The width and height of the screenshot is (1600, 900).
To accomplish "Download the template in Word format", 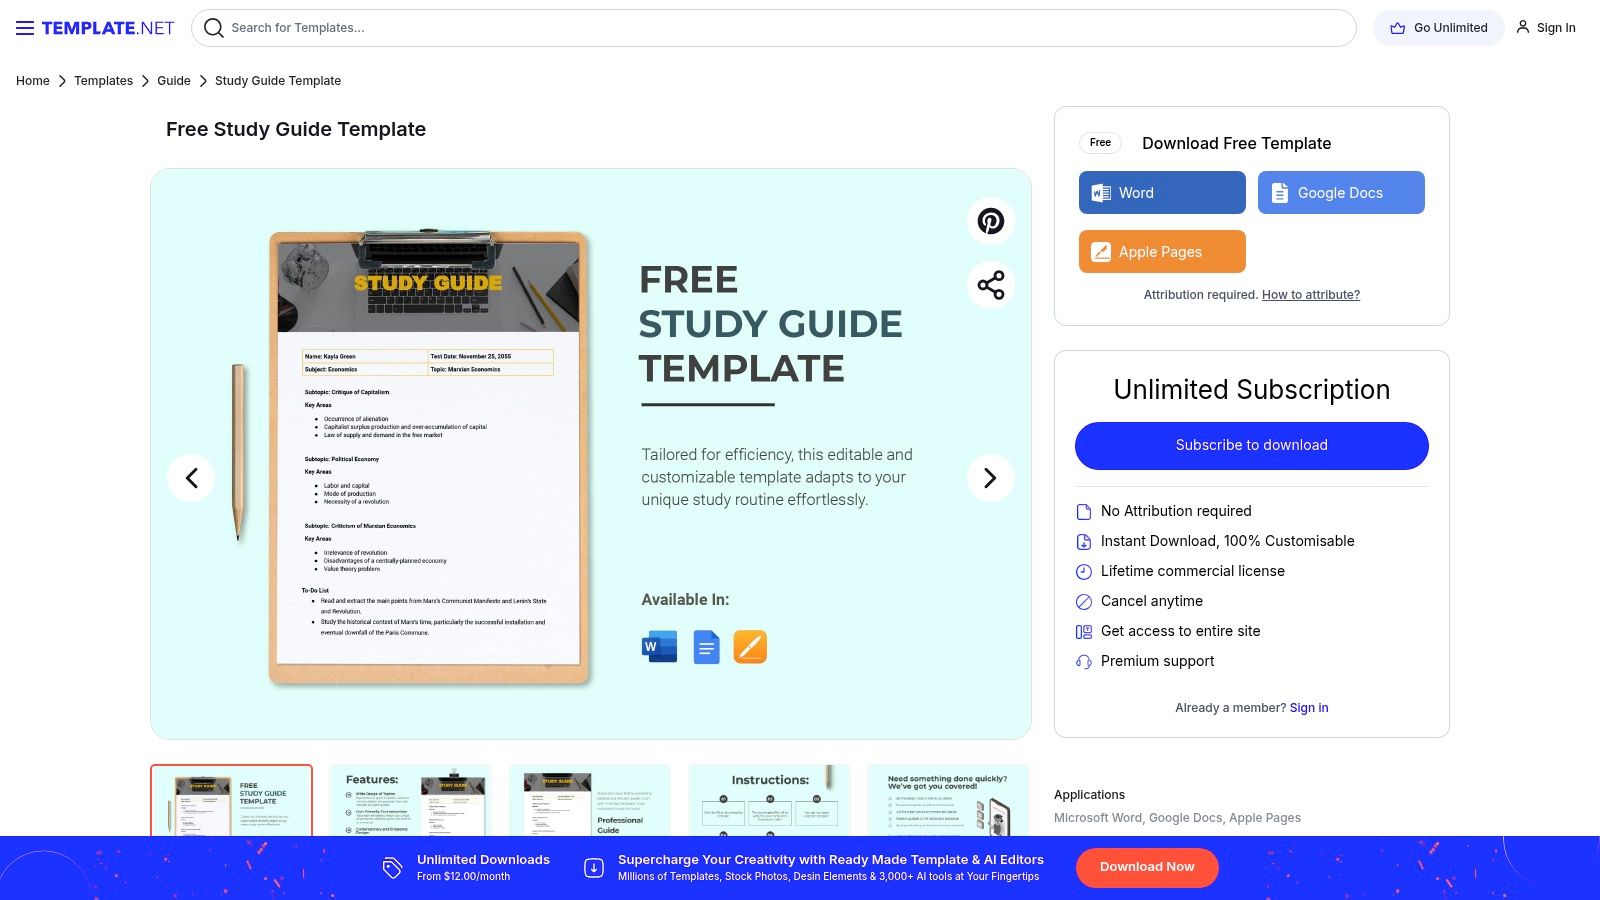I will [1162, 192].
